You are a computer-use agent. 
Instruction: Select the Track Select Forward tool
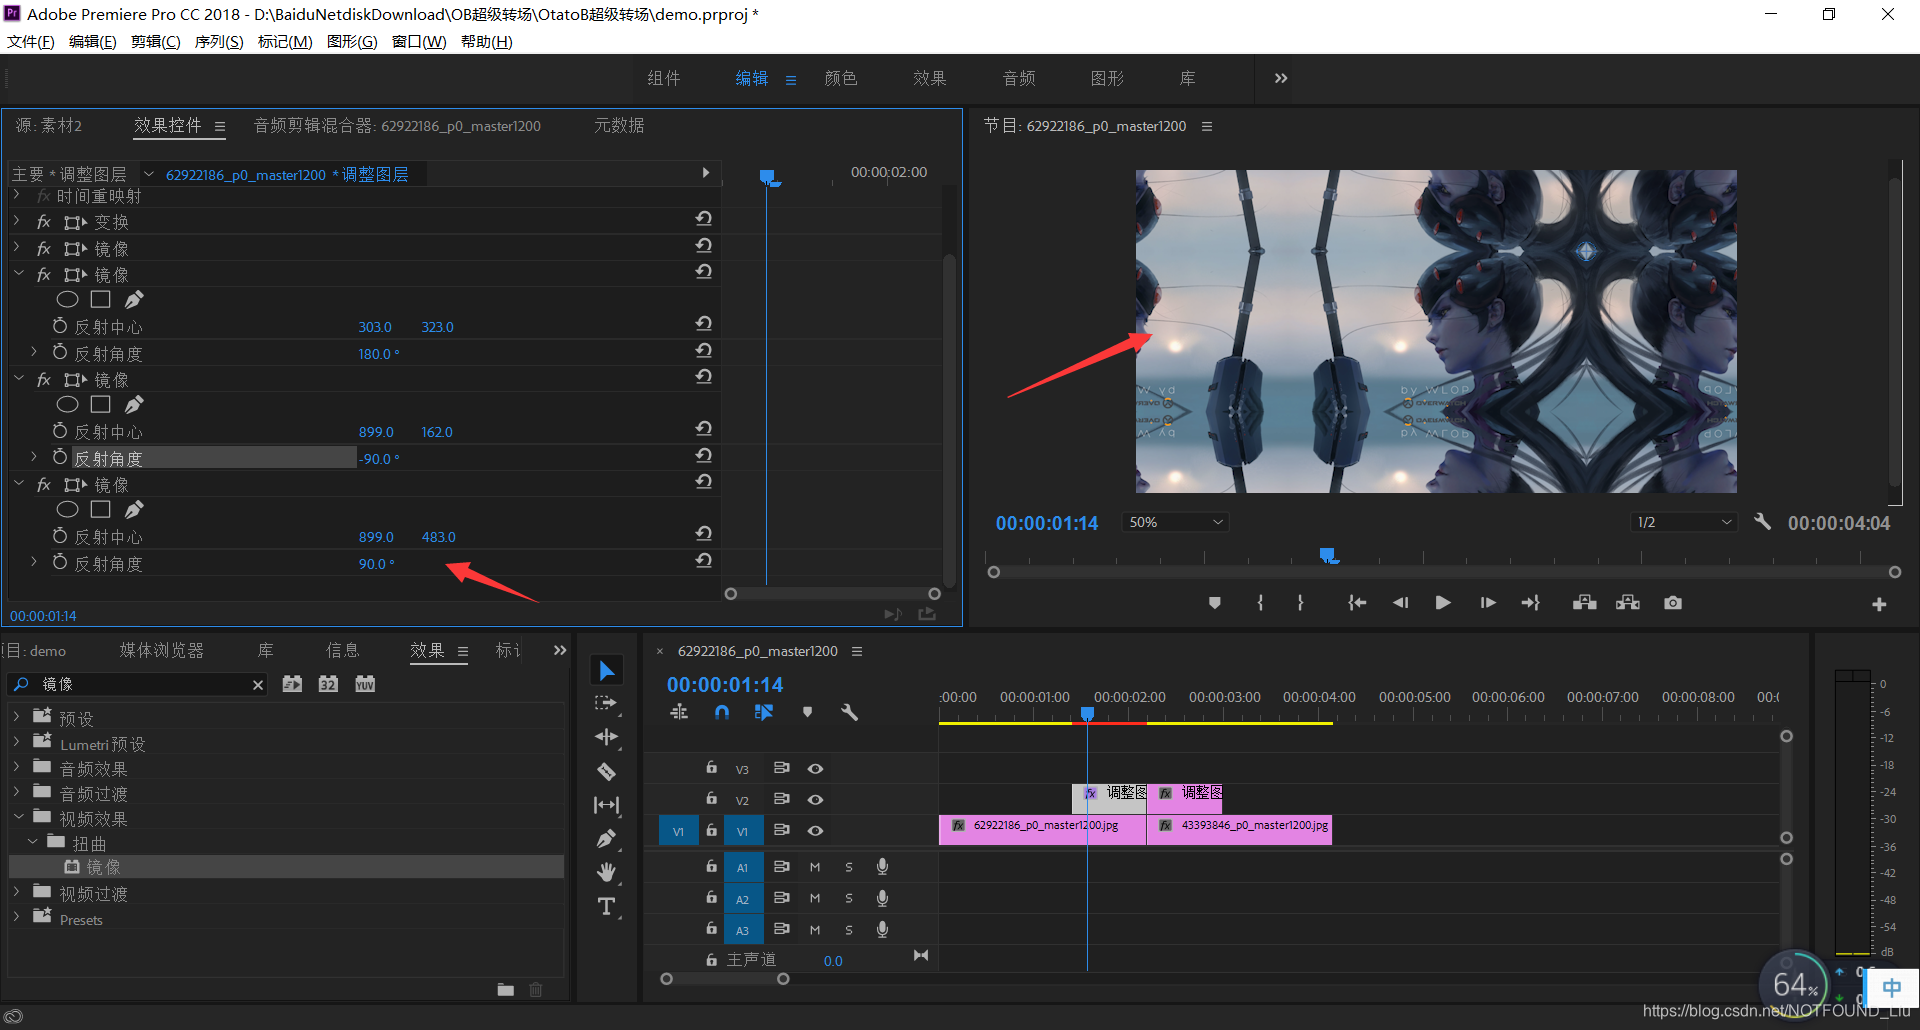point(606,704)
